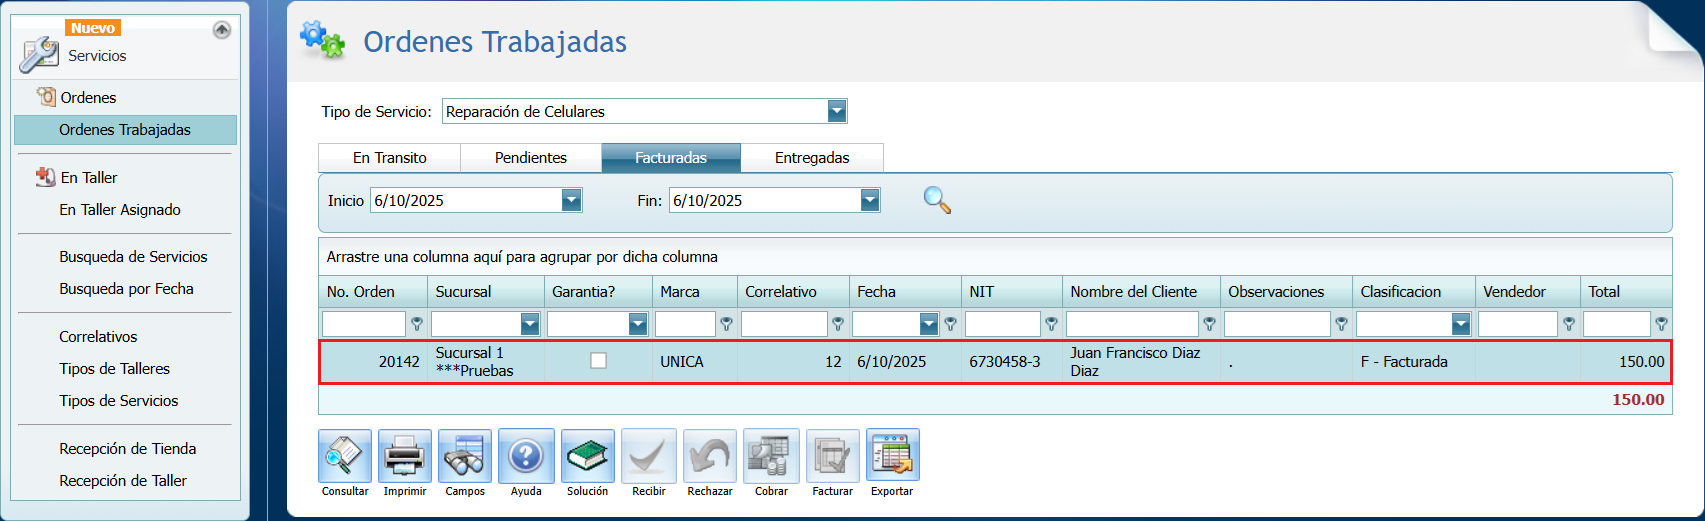Screen dimensions: 1705x521
Task: Click the No. Orden filter funnel icon
Action: coord(417,324)
